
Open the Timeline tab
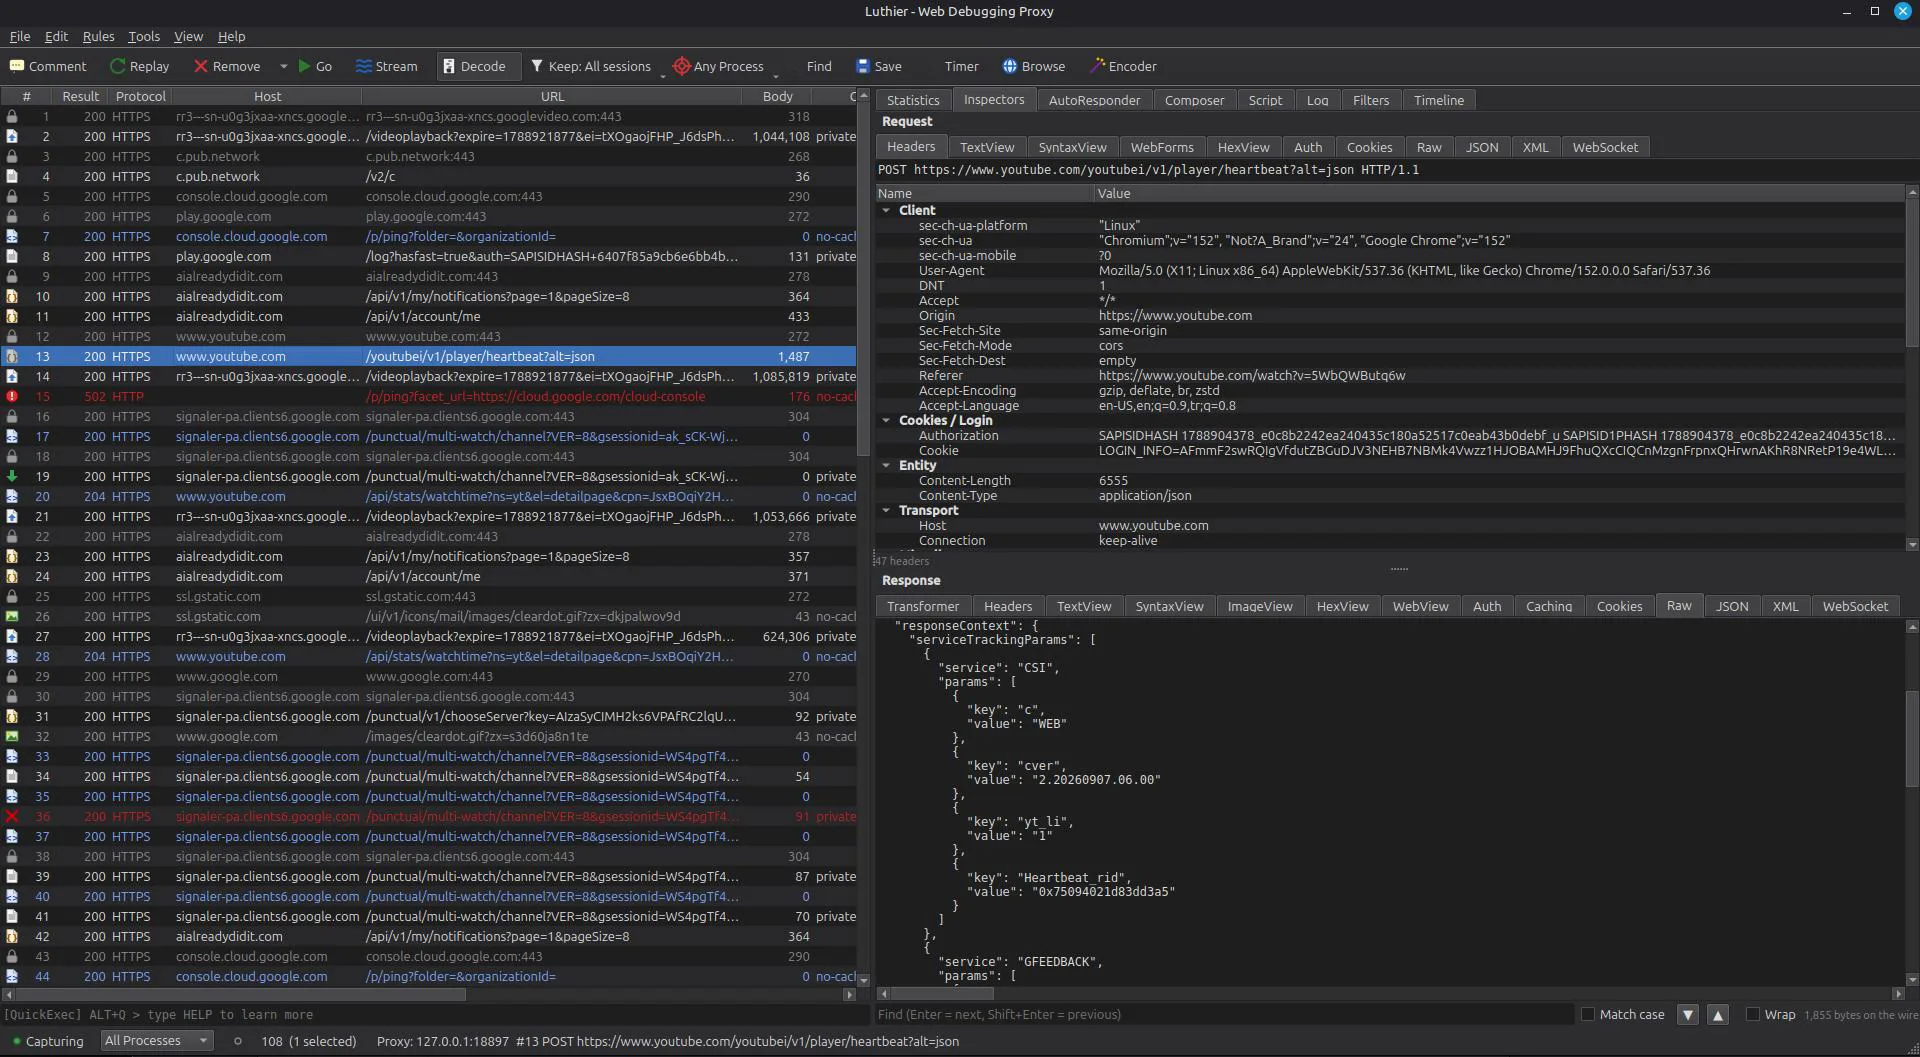pyautogui.click(x=1439, y=100)
